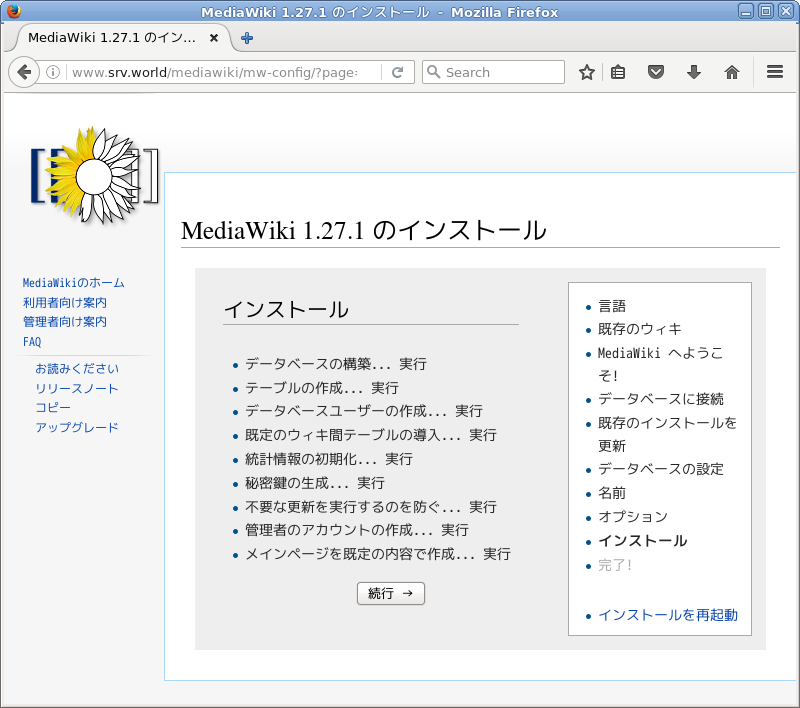Click 言語 step in the list
The width and height of the screenshot is (800, 708).
pyautogui.click(x=612, y=306)
